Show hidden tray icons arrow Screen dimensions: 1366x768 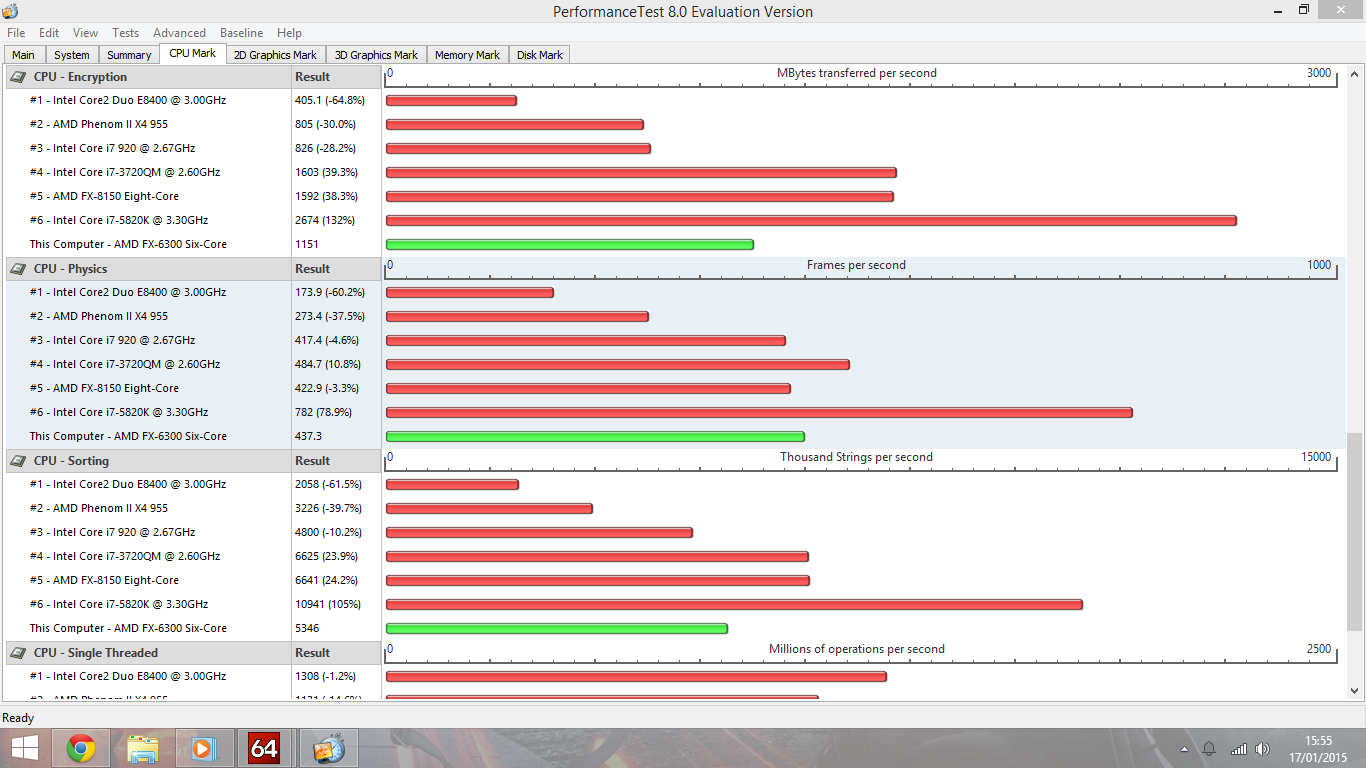pos(1185,749)
